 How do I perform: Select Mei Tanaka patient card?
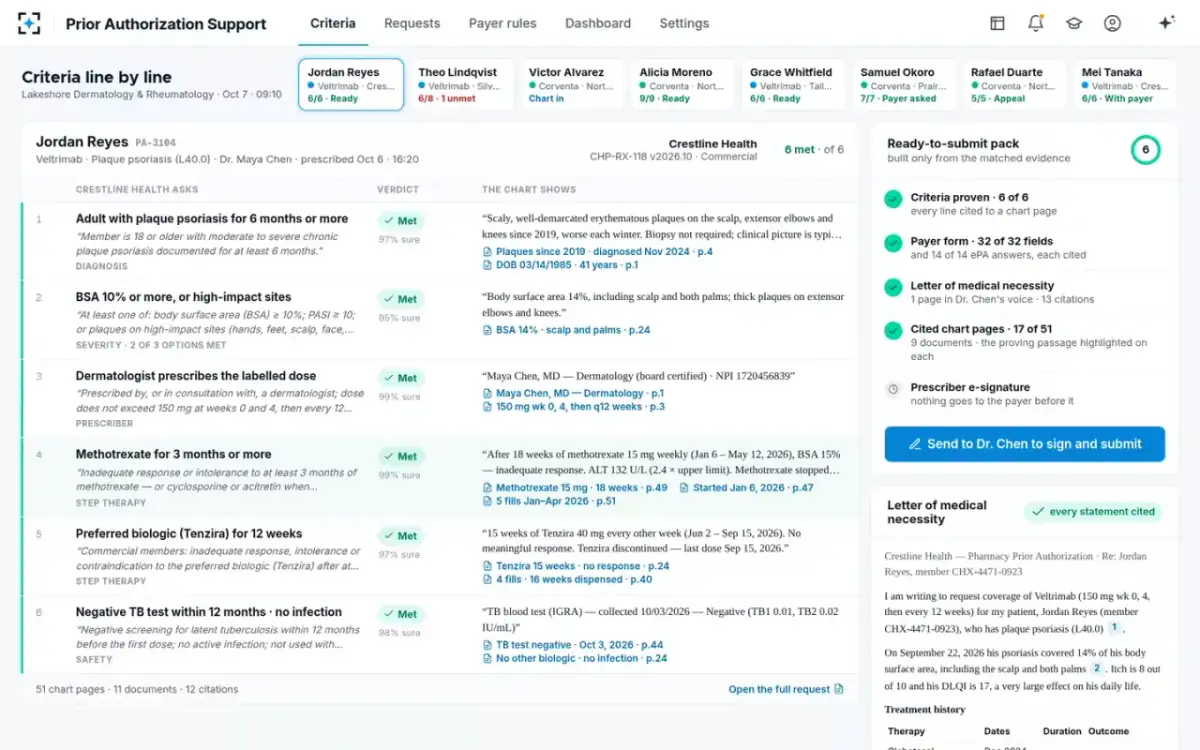[x=1124, y=84]
